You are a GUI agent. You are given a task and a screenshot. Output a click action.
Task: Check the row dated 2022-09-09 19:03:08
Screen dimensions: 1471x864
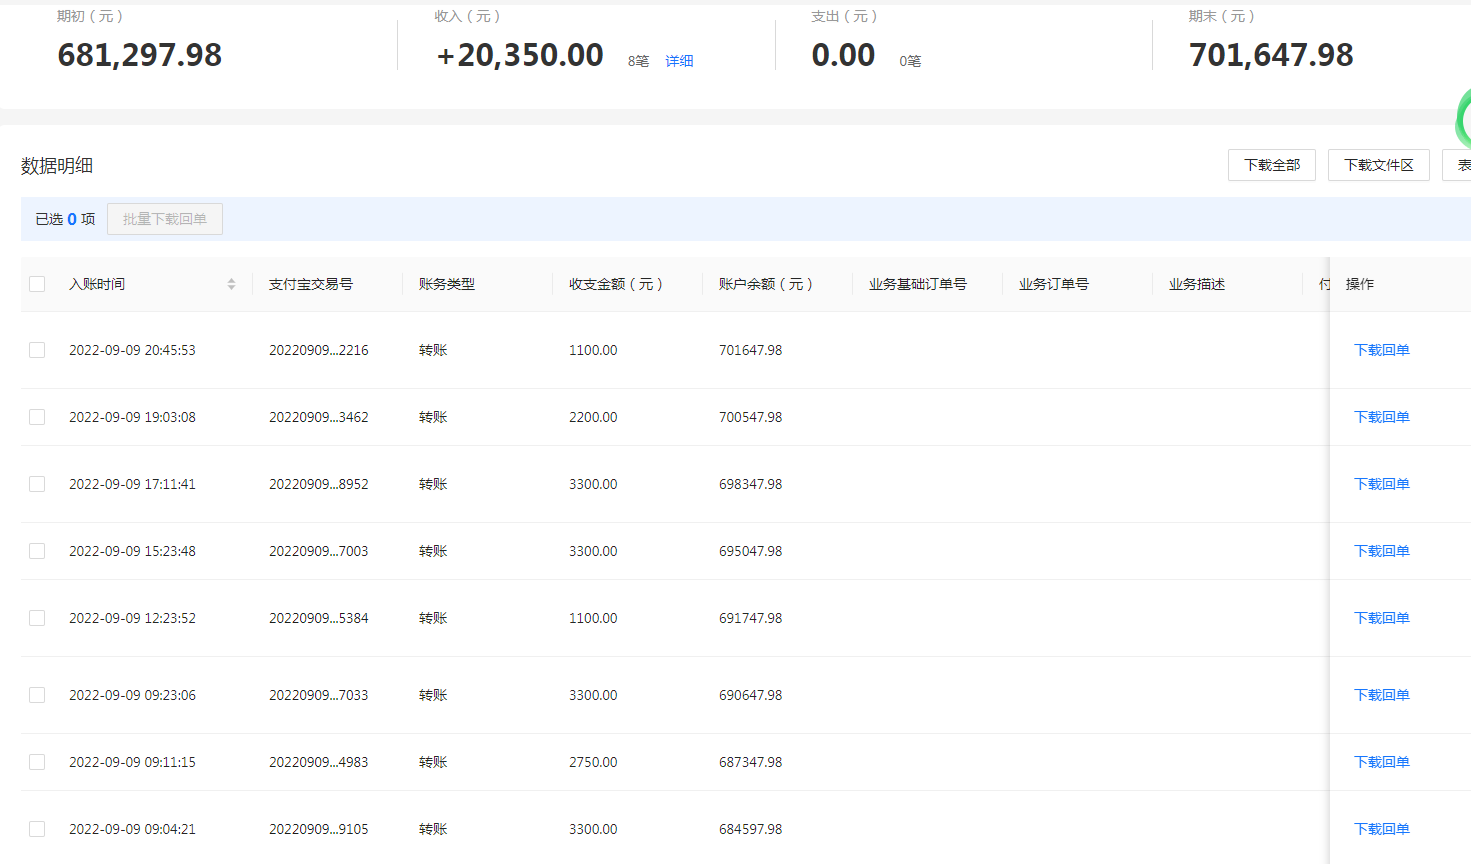tap(37, 417)
